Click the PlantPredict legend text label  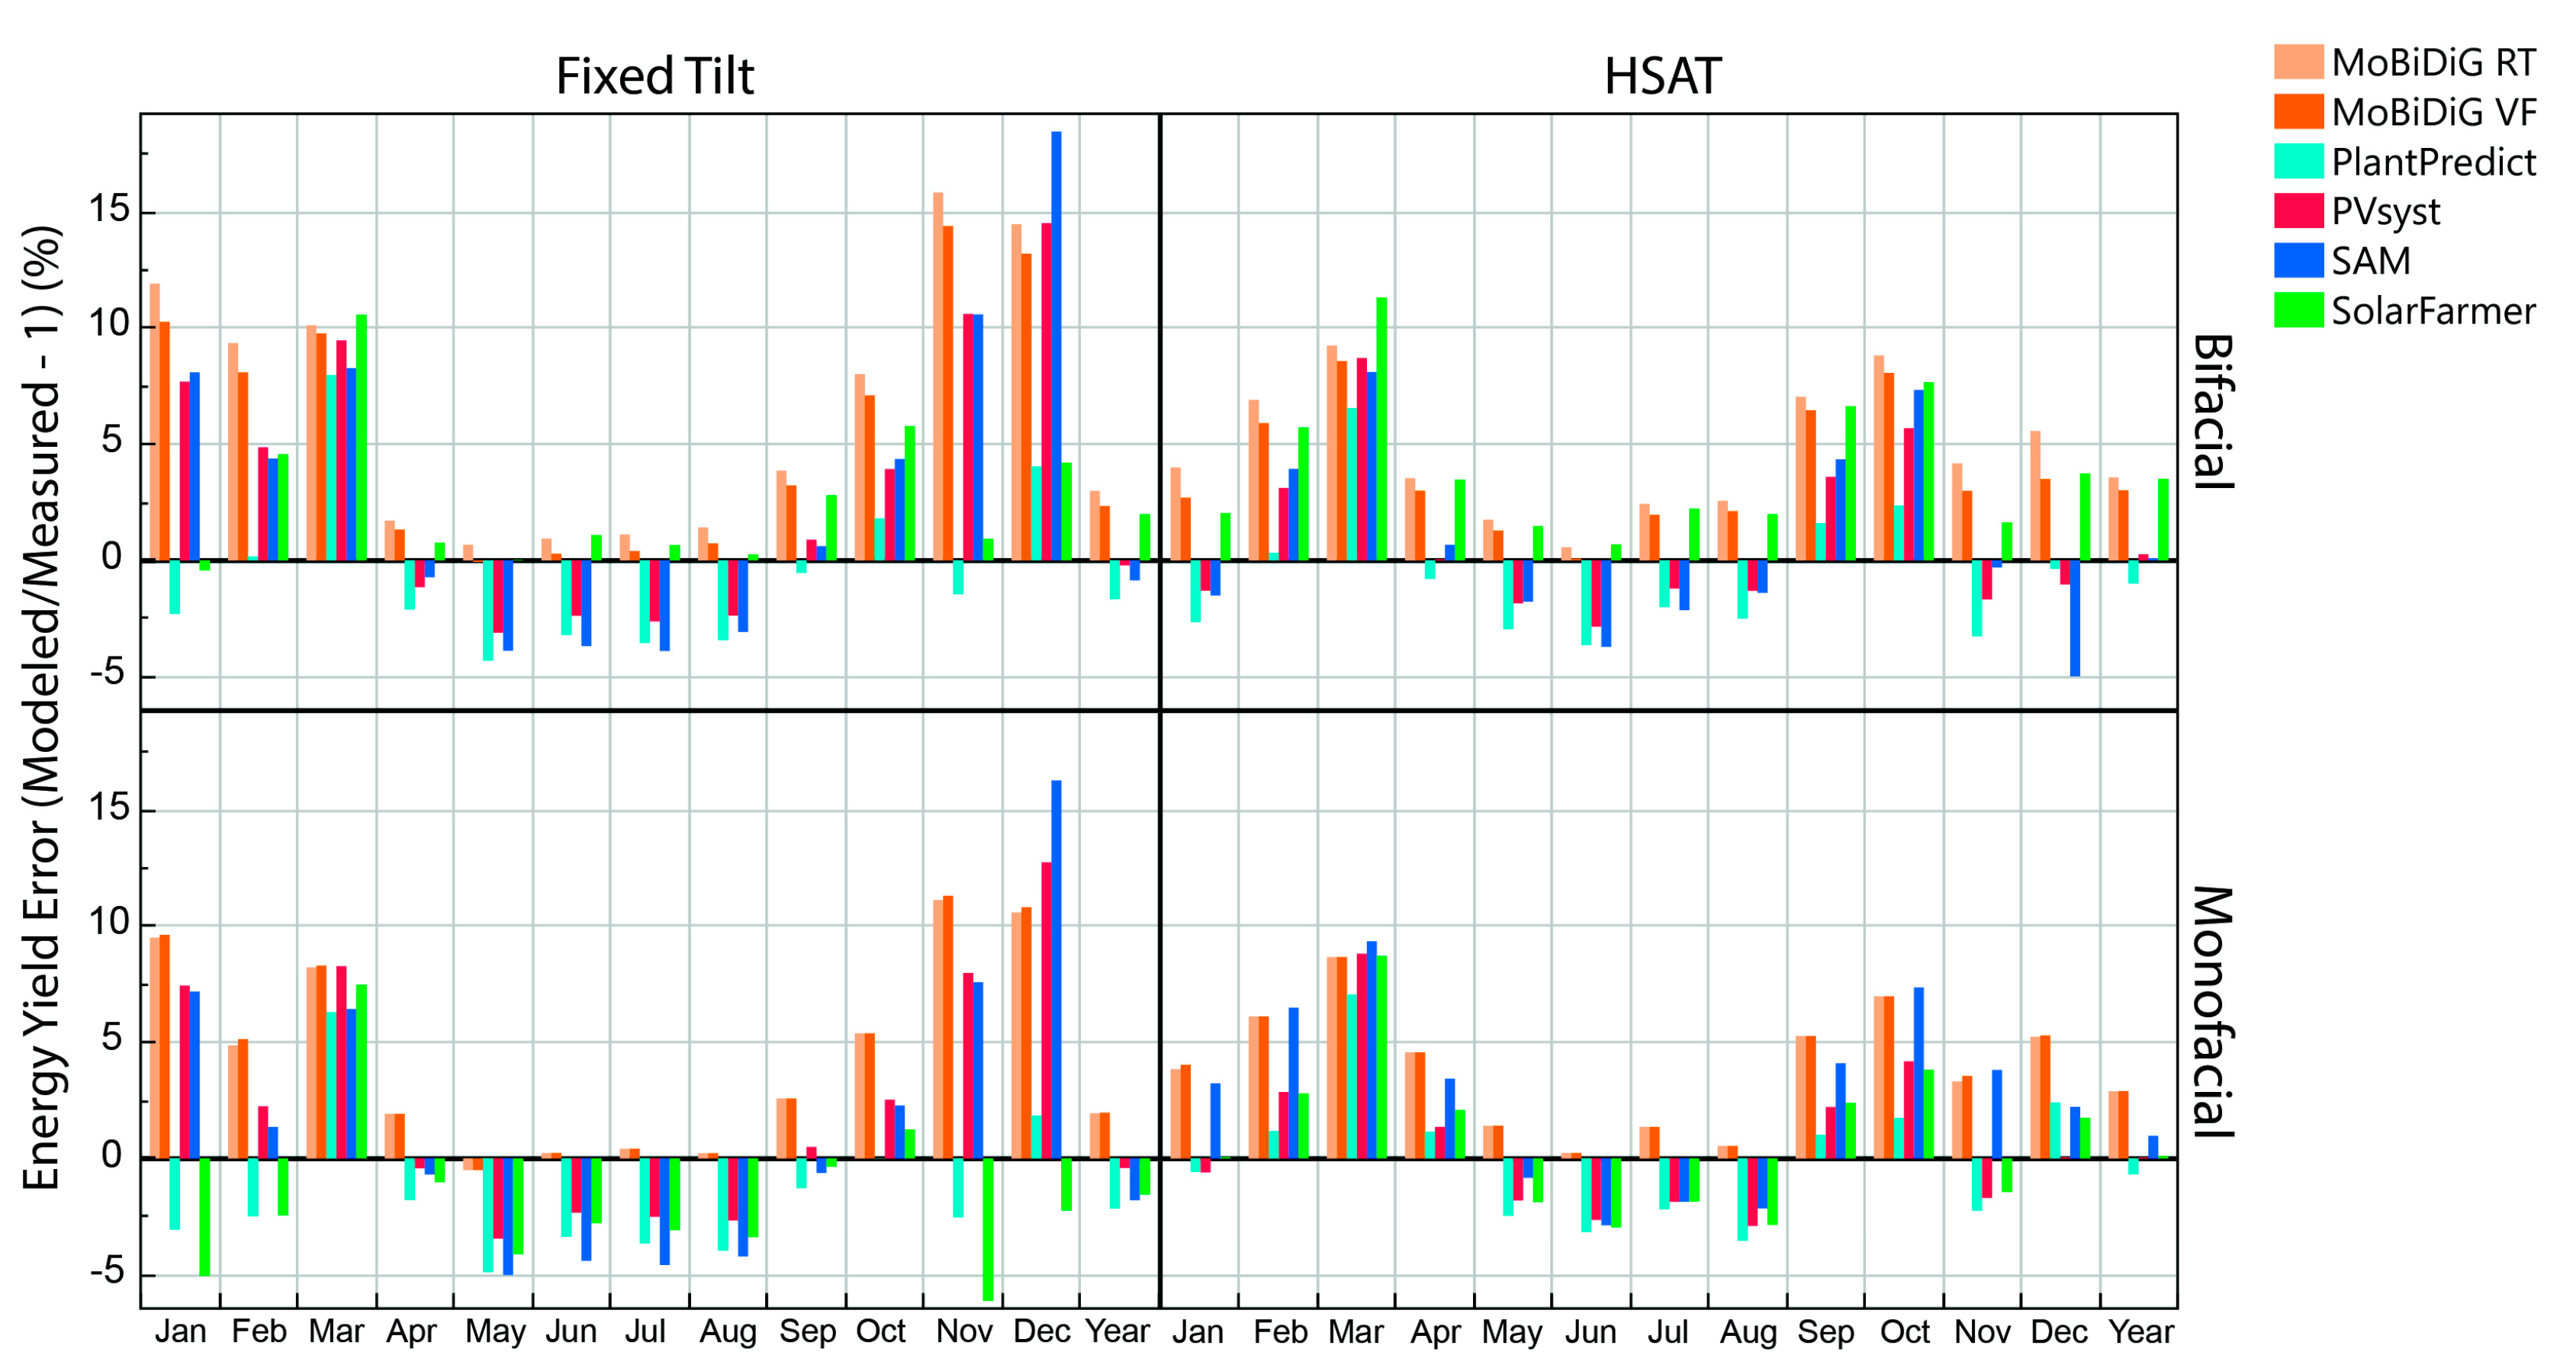click(2433, 162)
